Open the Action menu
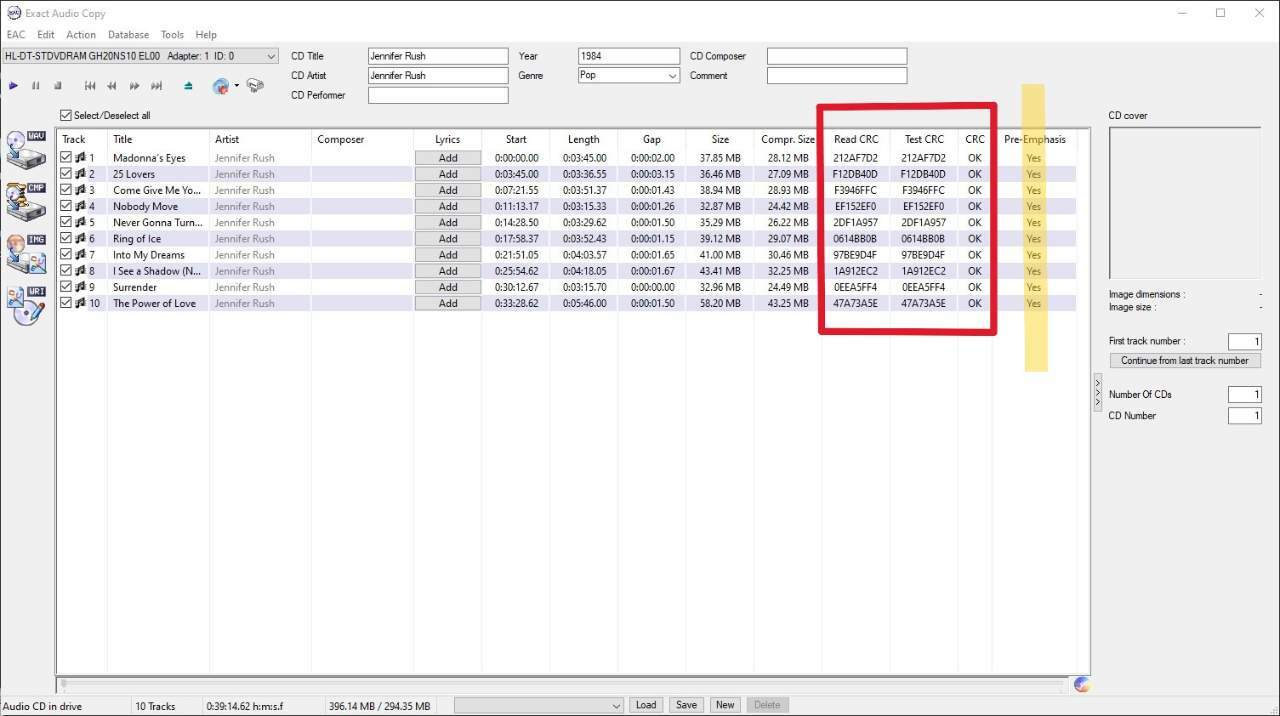 [81, 35]
